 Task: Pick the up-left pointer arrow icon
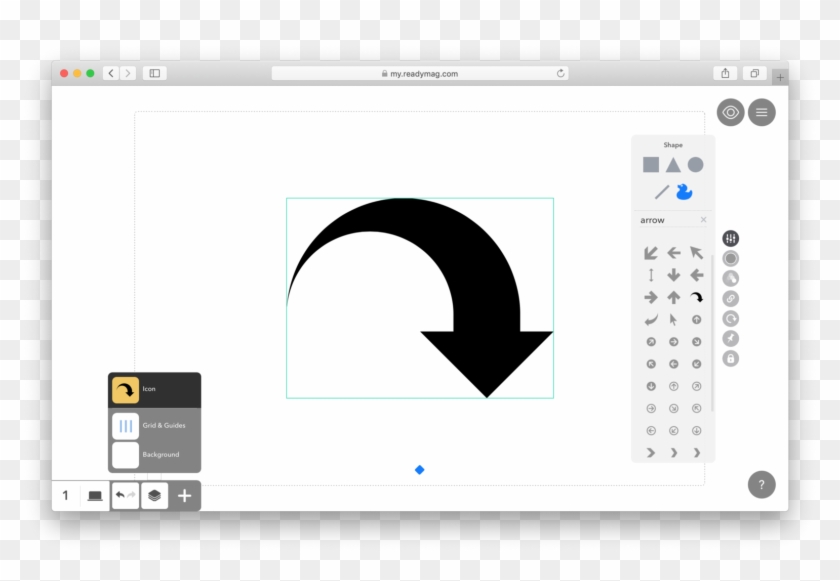pos(696,253)
